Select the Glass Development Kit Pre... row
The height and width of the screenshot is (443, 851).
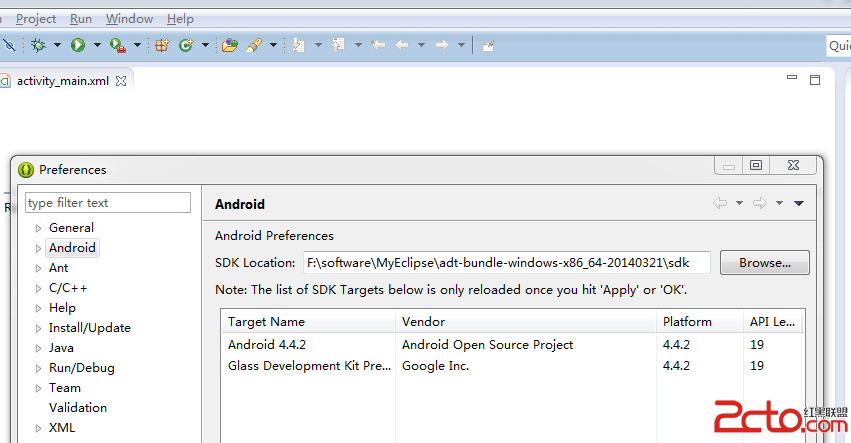click(513, 366)
